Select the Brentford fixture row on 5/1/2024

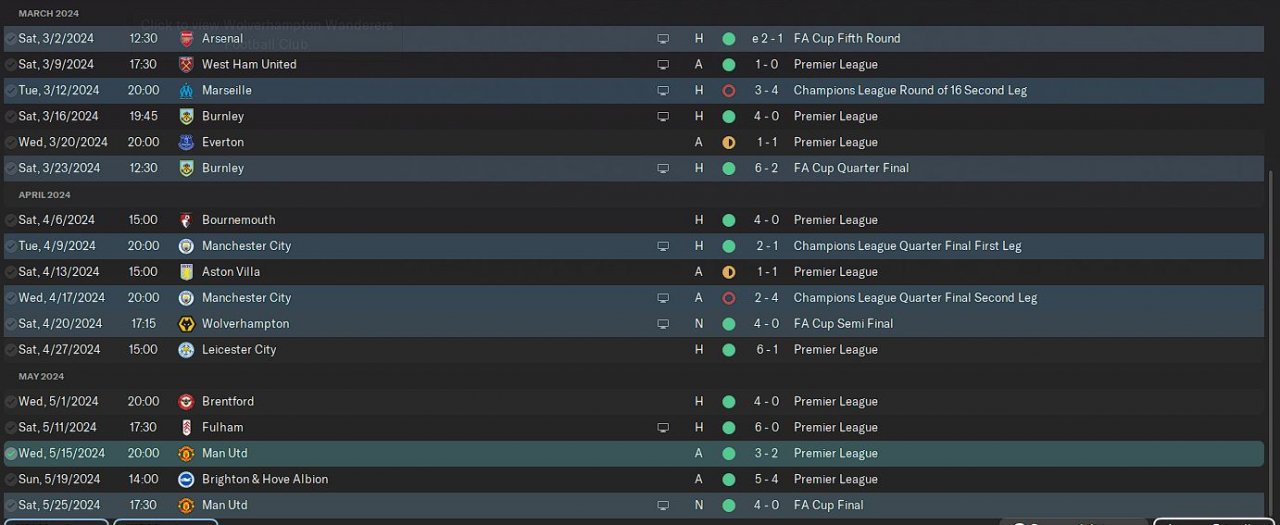click(x=634, y=402)
